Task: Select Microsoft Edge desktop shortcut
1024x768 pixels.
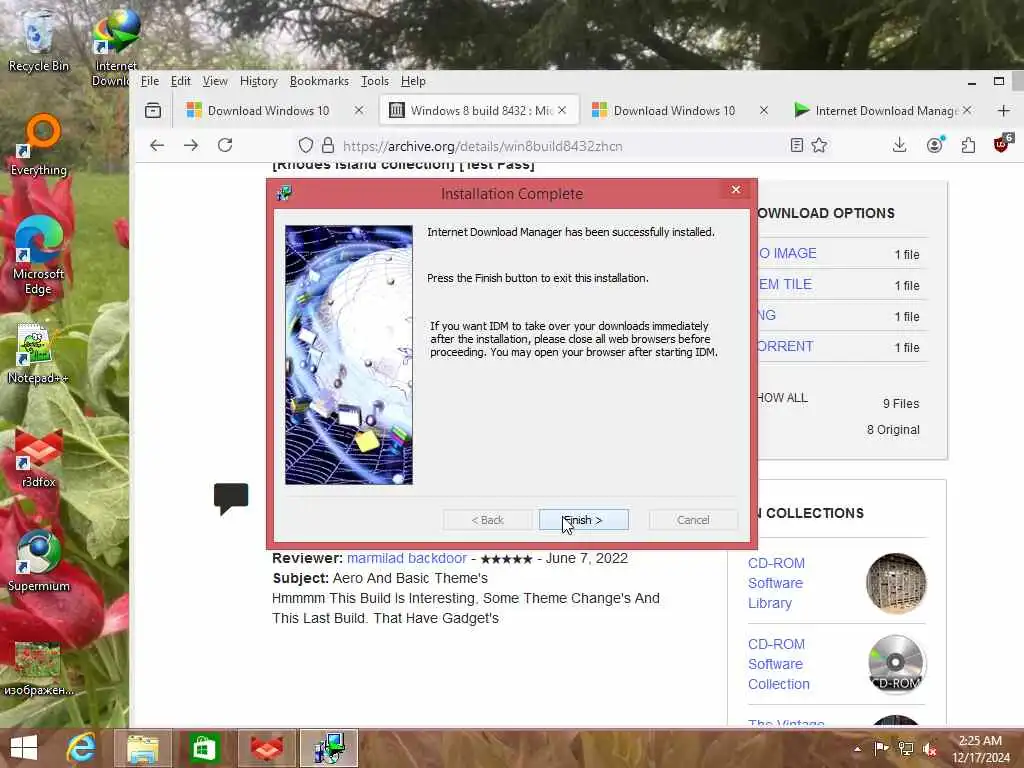Action: point(39,256)
